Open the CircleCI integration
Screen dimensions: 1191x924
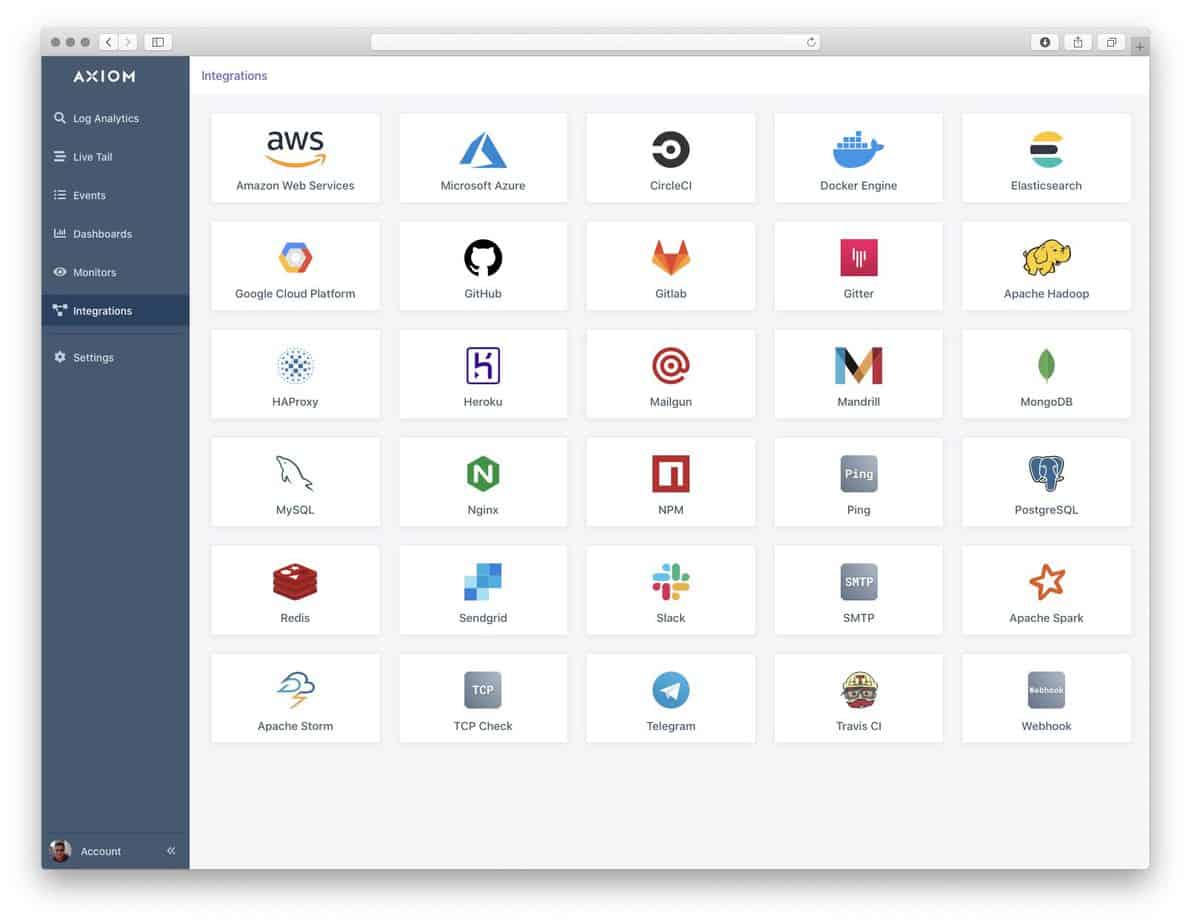click(x=670, y=158)
